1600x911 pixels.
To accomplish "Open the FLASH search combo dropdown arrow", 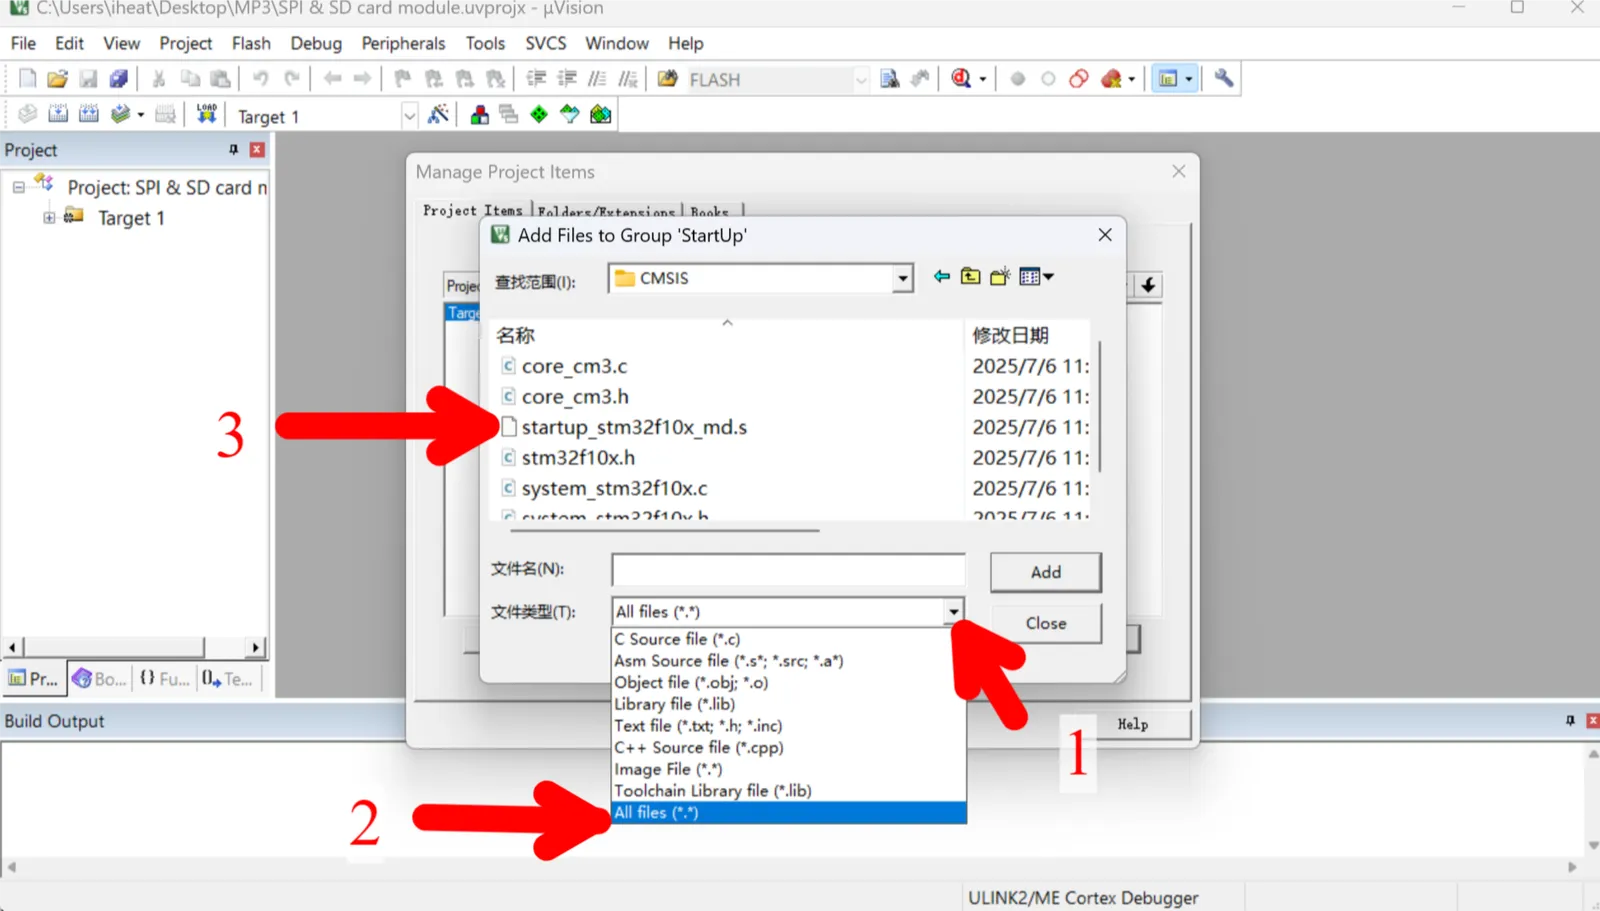I will click(861, 79).
